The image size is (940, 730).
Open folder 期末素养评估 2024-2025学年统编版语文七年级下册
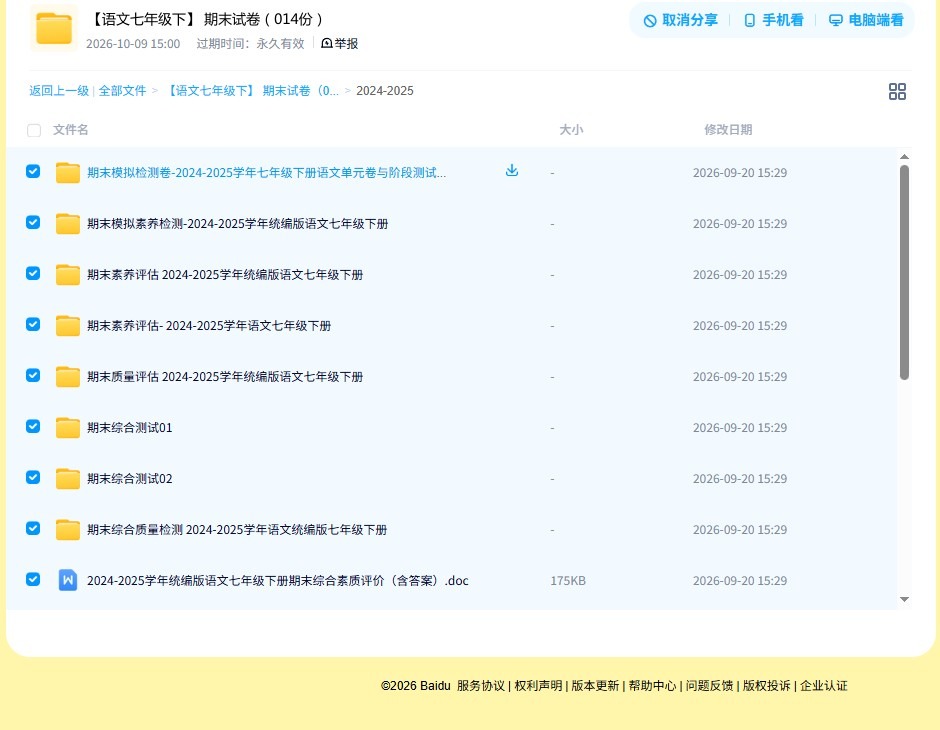tap(225, 274)
